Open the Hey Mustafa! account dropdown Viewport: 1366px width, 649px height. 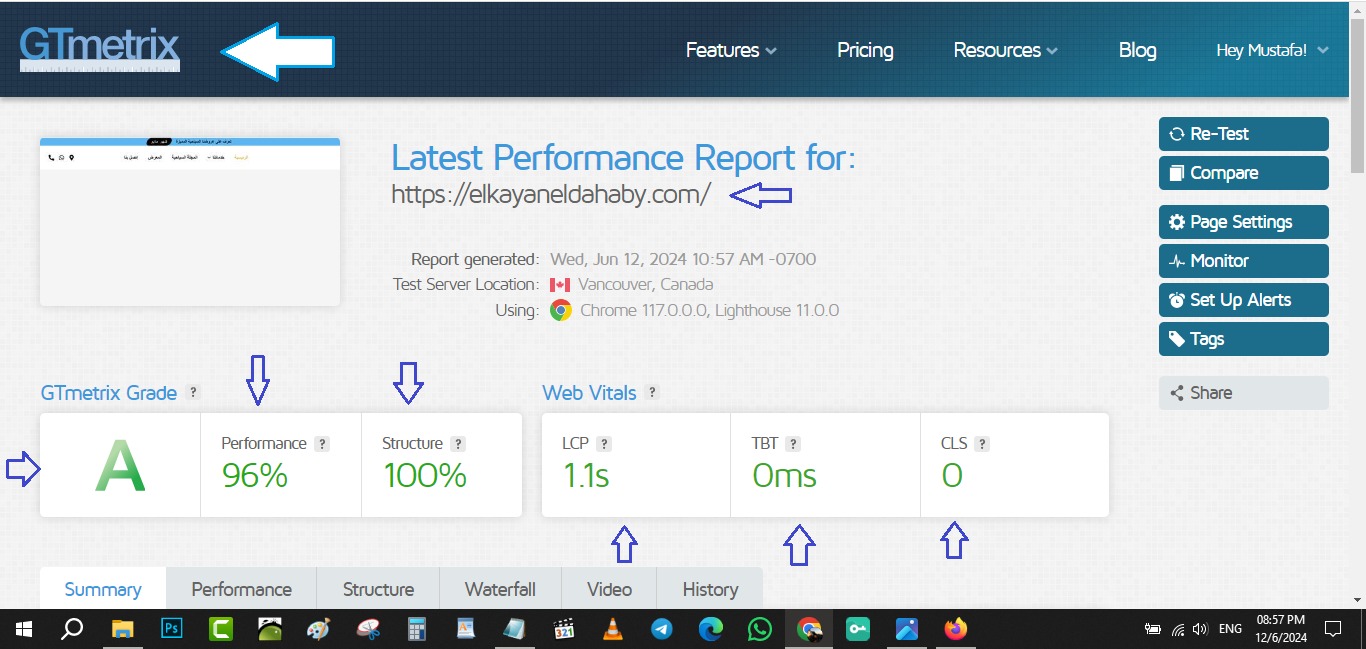click(1272, 50)
